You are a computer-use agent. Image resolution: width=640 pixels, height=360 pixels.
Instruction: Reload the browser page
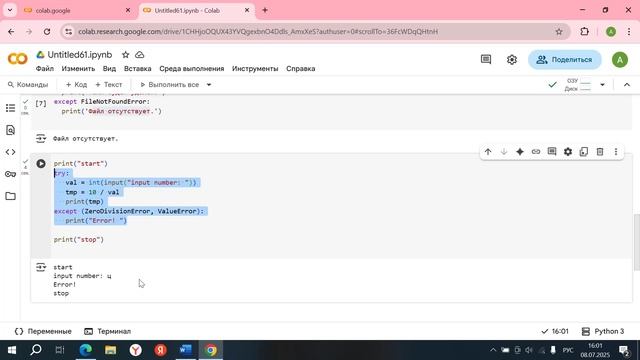point(47,31)
